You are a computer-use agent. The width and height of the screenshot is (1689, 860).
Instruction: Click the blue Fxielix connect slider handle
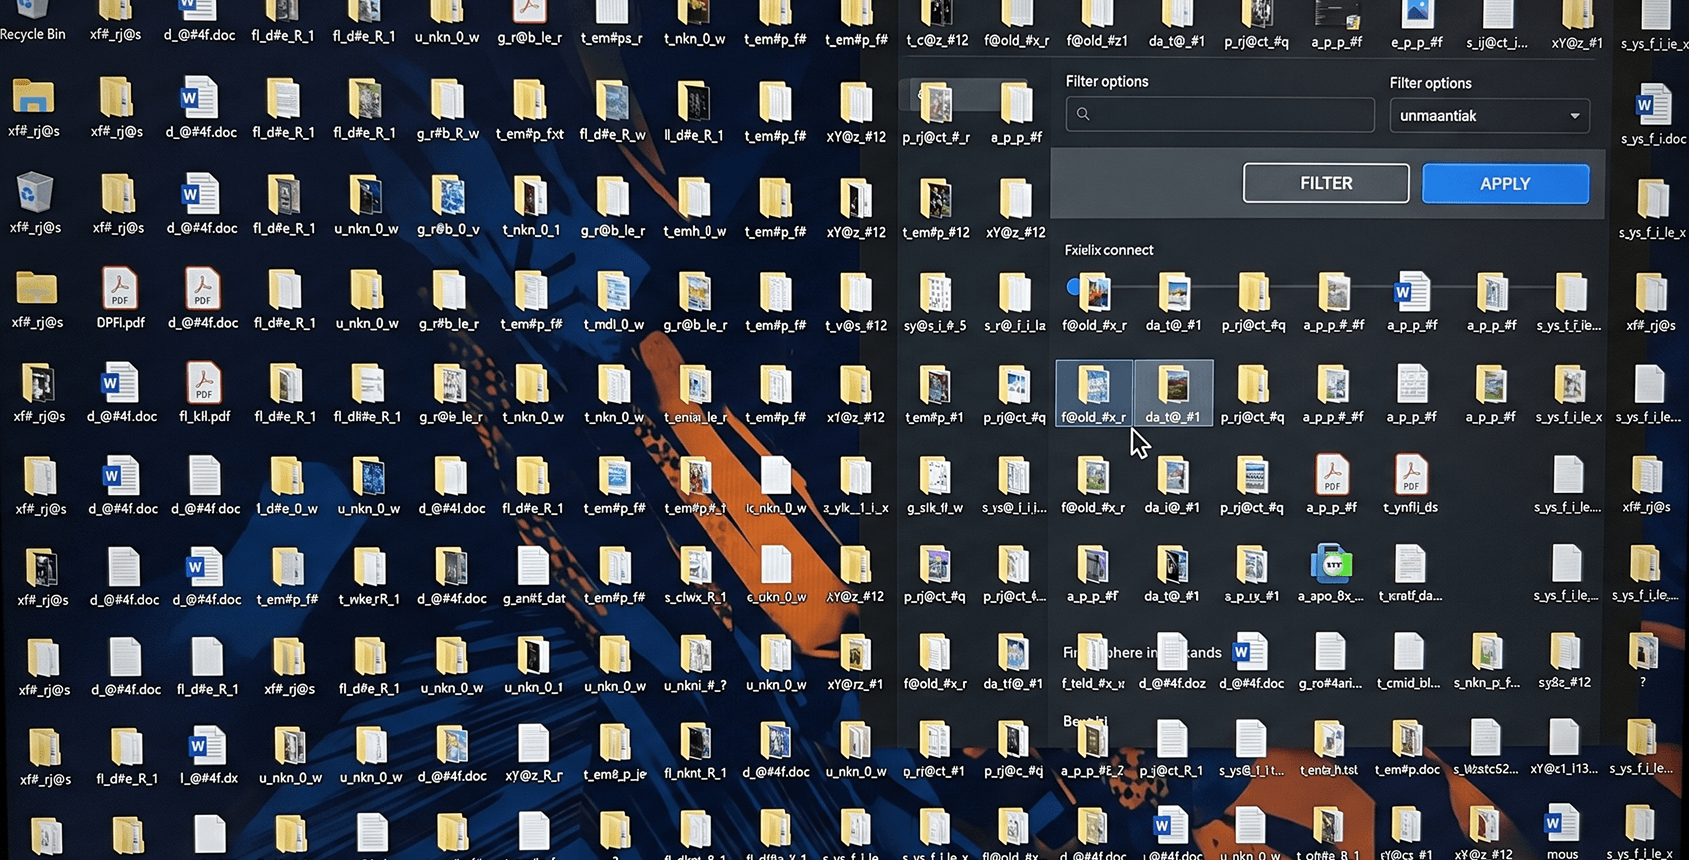(x=1074, y=287)
